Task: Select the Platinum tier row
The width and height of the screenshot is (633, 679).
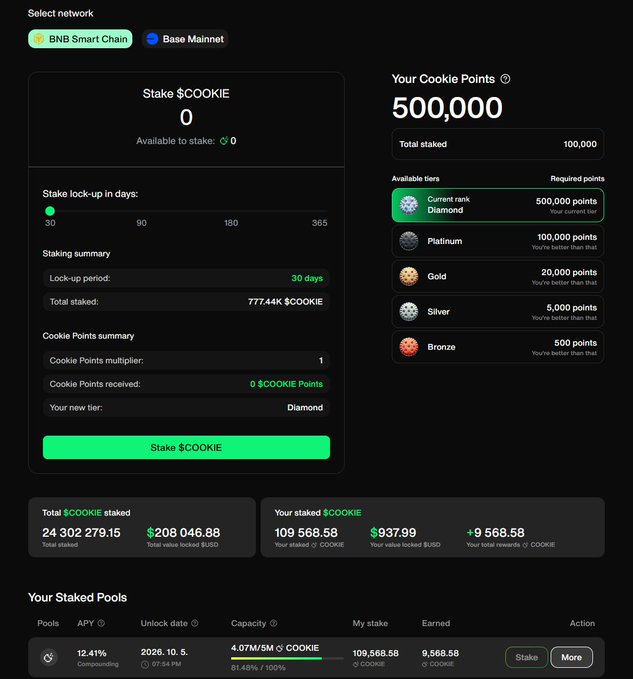Action: pyautogui.click(x=498, y=241)
